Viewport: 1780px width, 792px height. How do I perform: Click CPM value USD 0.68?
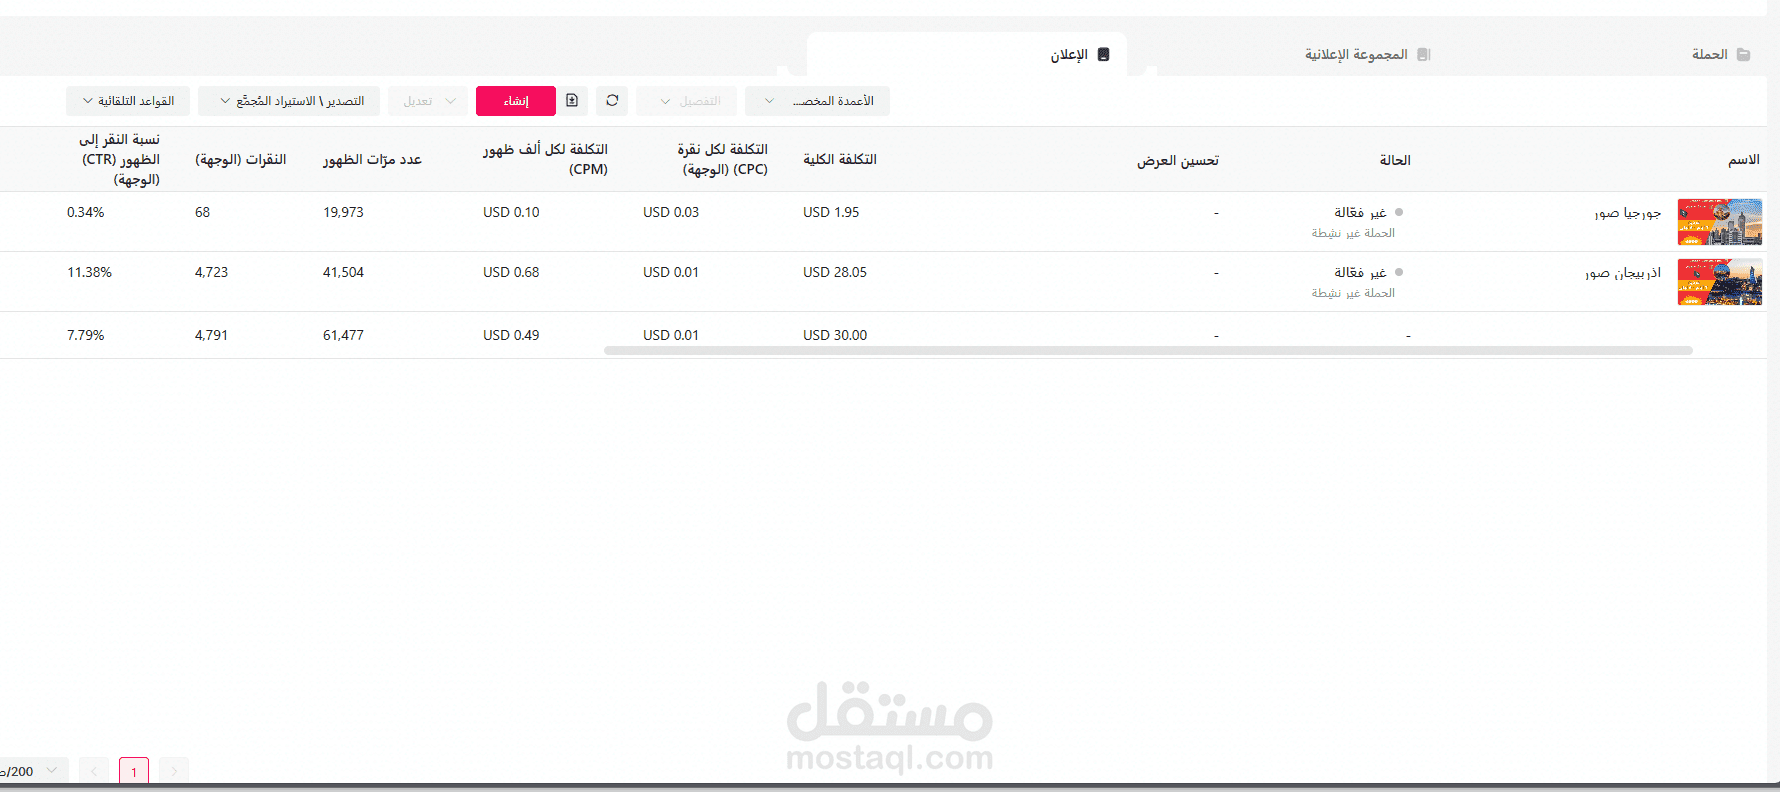pyautogui.click(x=511, y=272)
